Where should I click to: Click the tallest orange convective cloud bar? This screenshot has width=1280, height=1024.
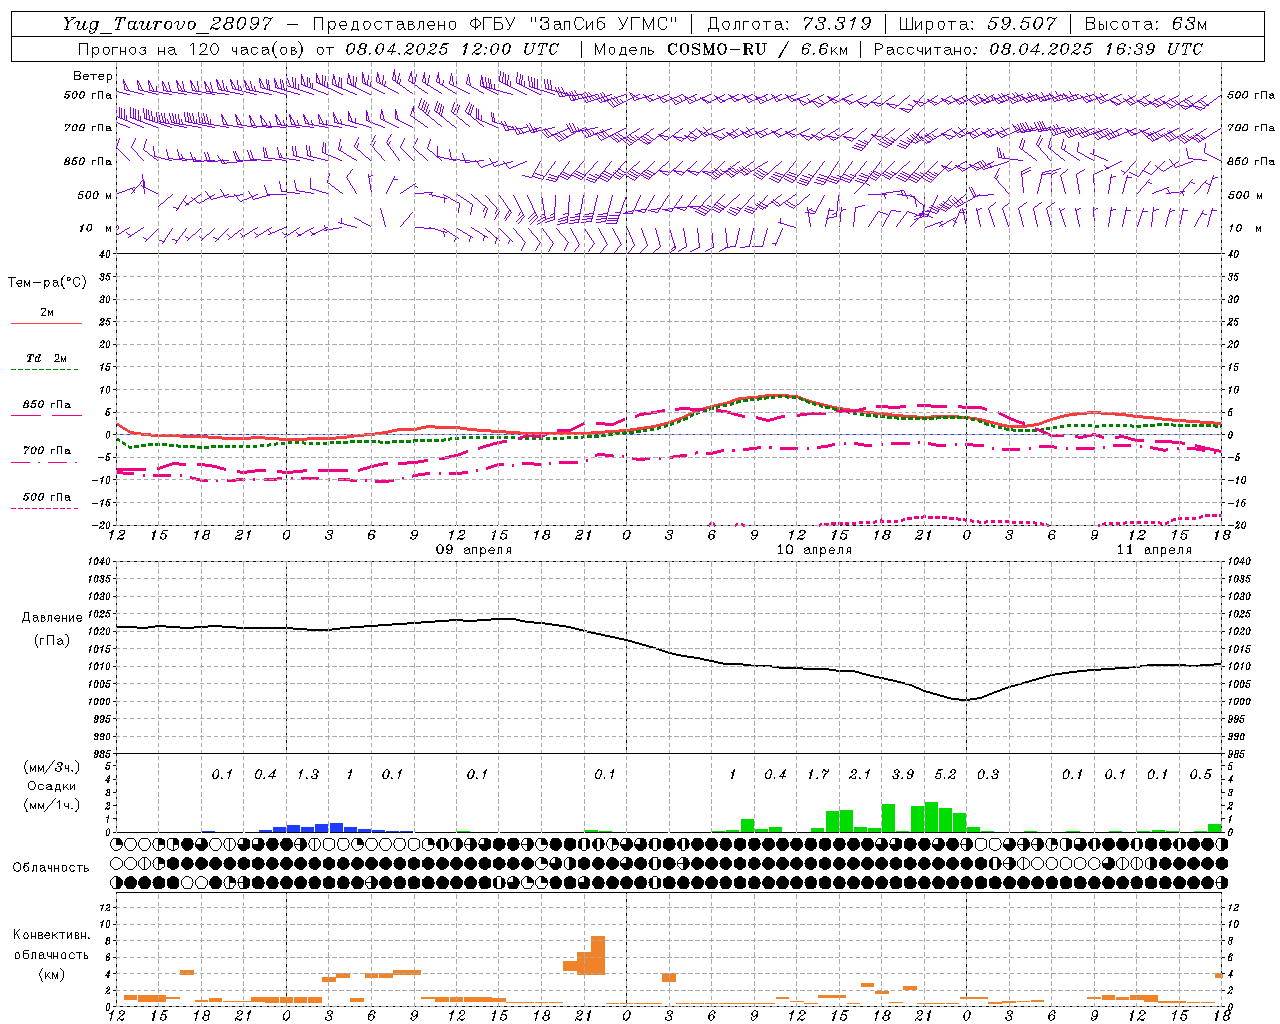598,955
